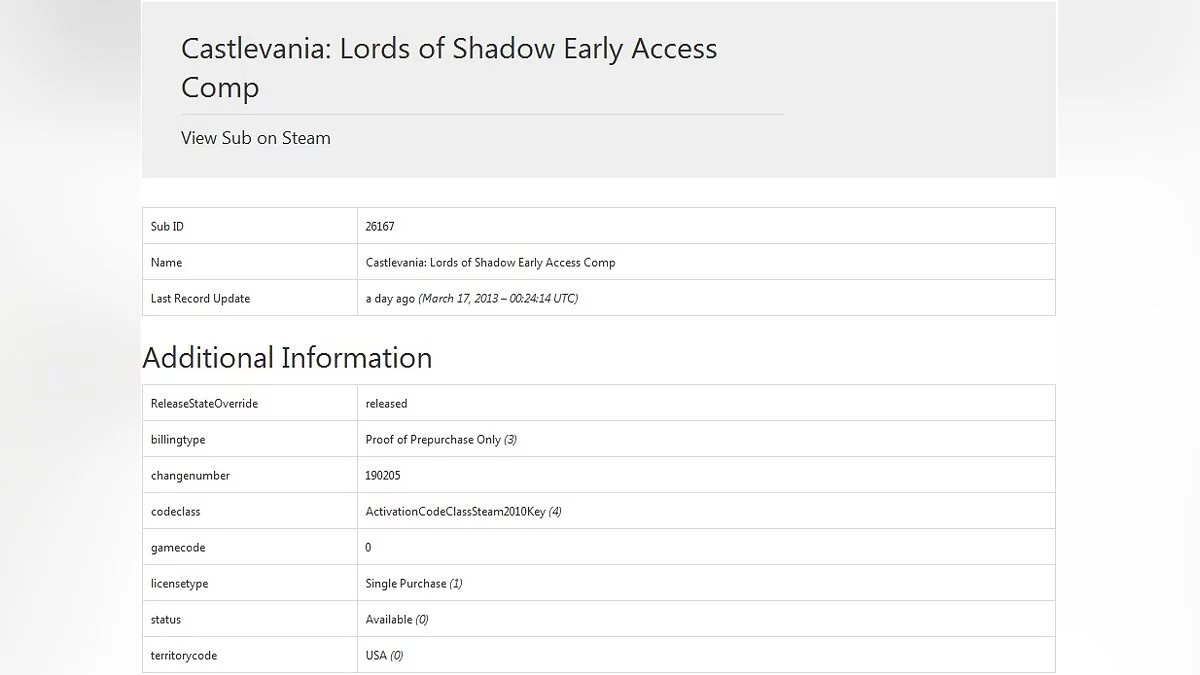This screenshot has height=675, width=1200.
Task: Click the Name row label
Action: [167, 263]
